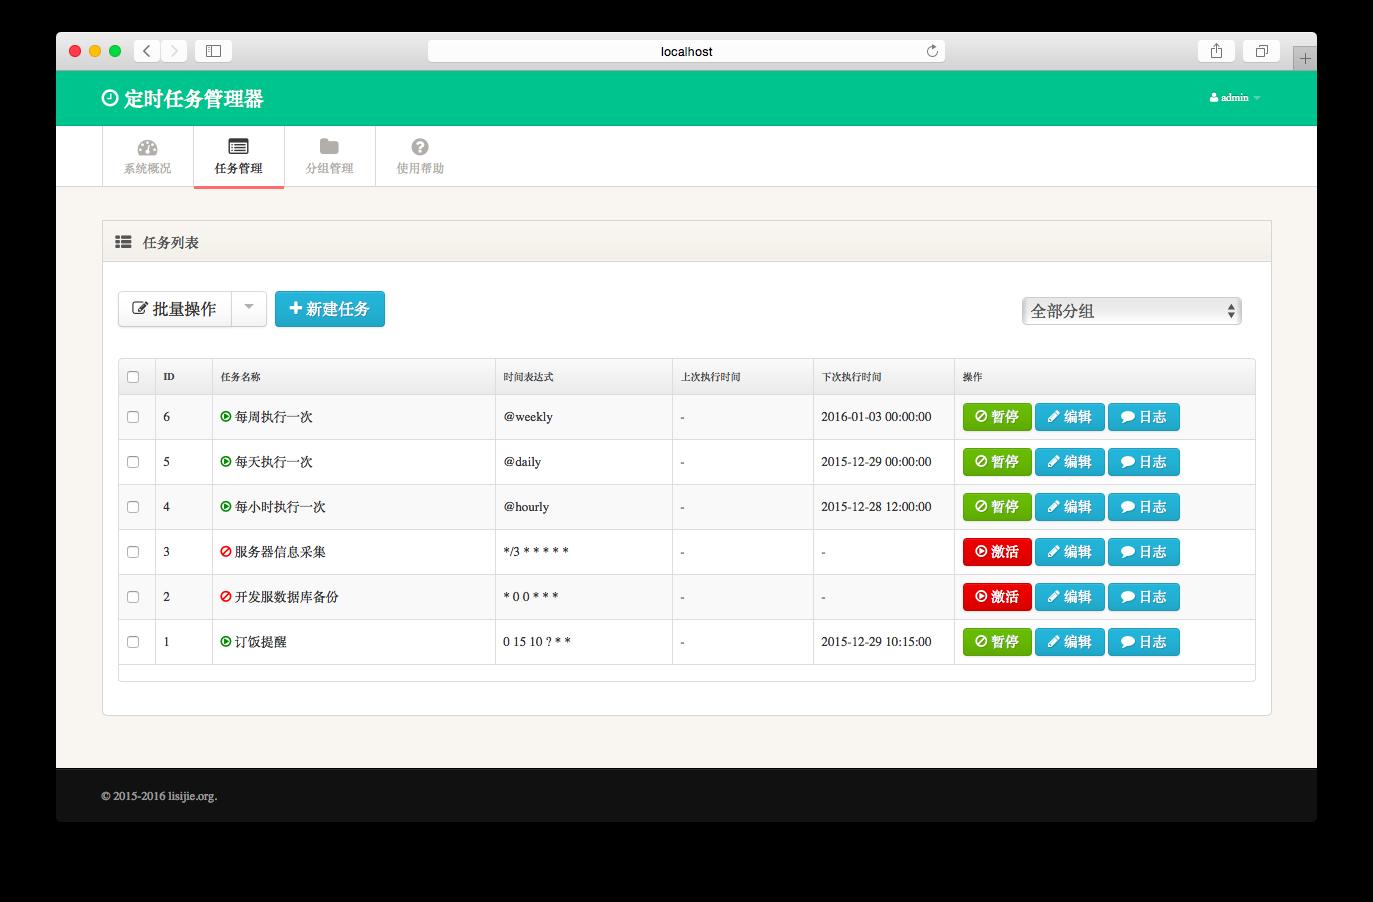
Task: Click the 新建任务 button
Action: (x=329, y=309)
